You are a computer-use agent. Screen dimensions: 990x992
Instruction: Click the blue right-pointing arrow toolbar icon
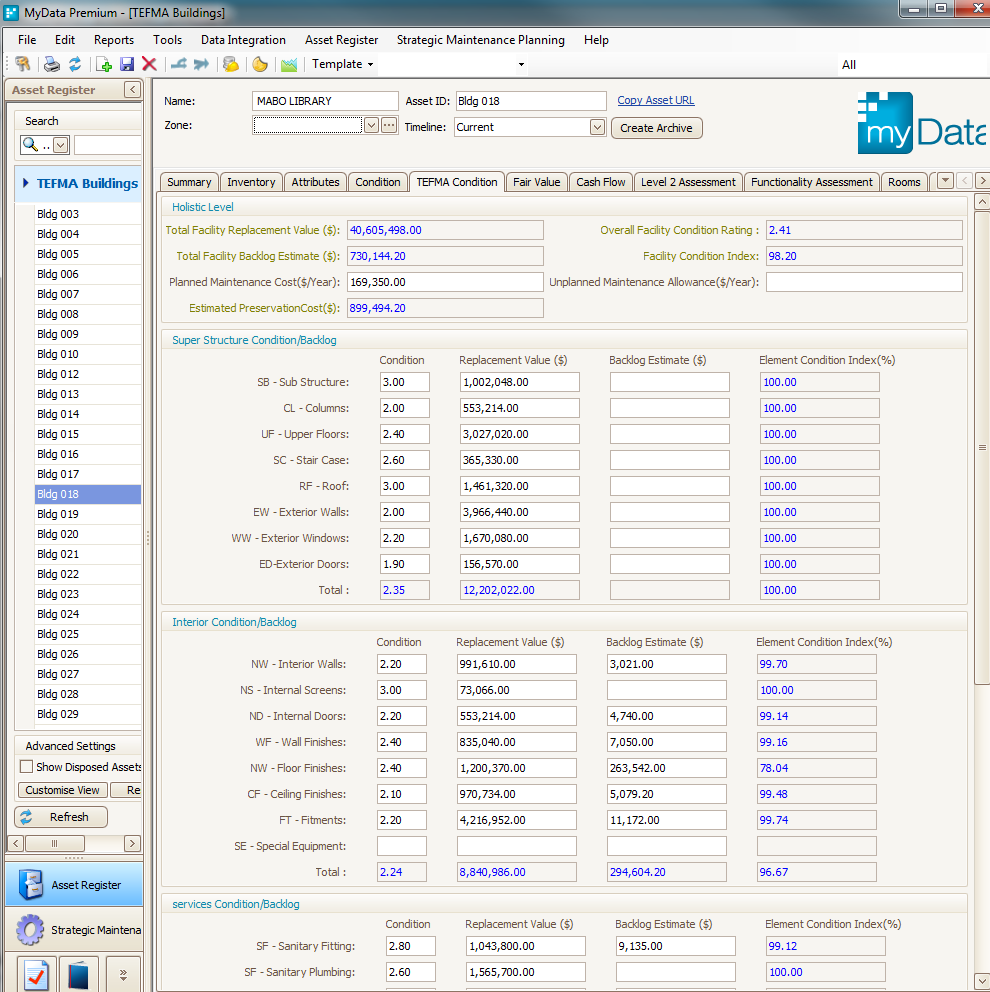[x=201, y=64]
